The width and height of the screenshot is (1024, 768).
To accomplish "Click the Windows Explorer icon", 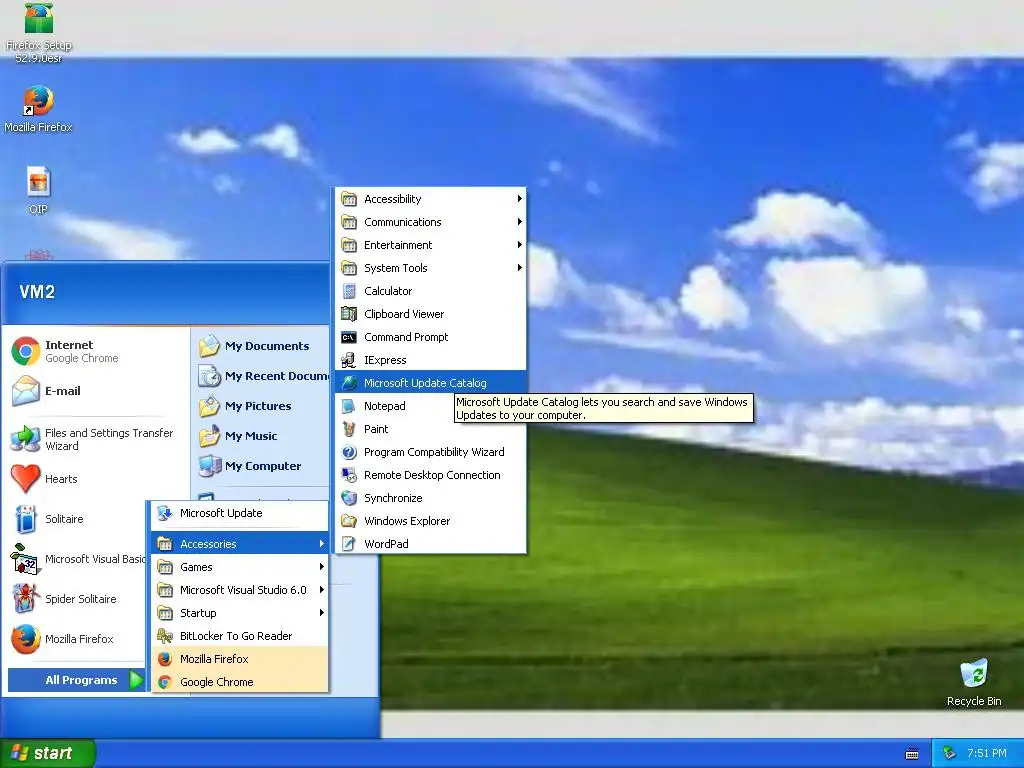I will click(x=349, y=521).
